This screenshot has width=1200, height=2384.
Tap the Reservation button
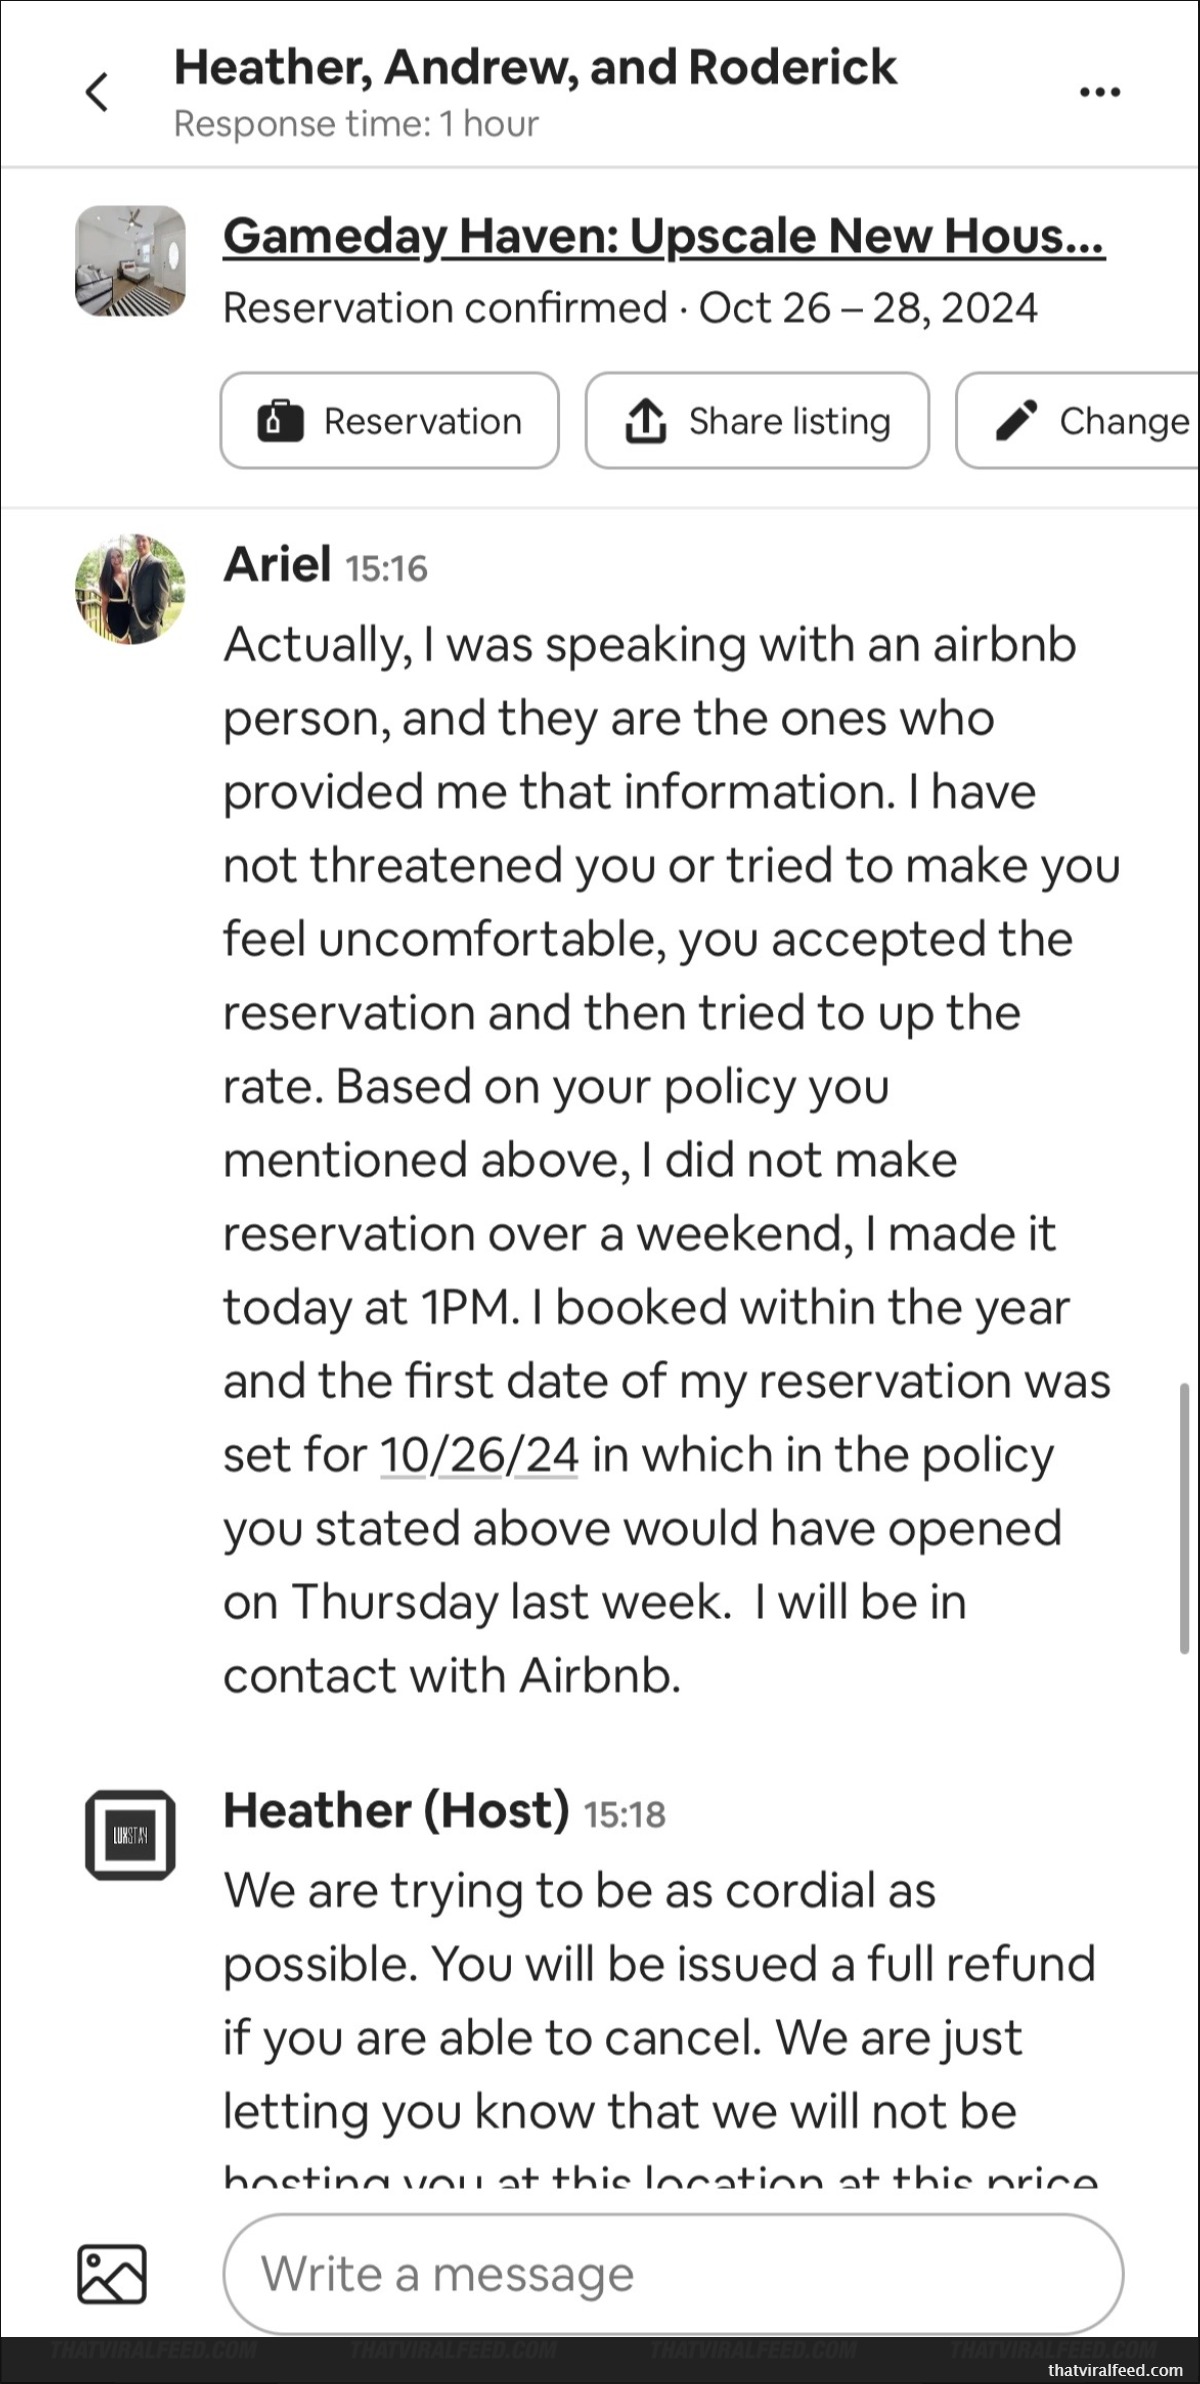[390, 421]
